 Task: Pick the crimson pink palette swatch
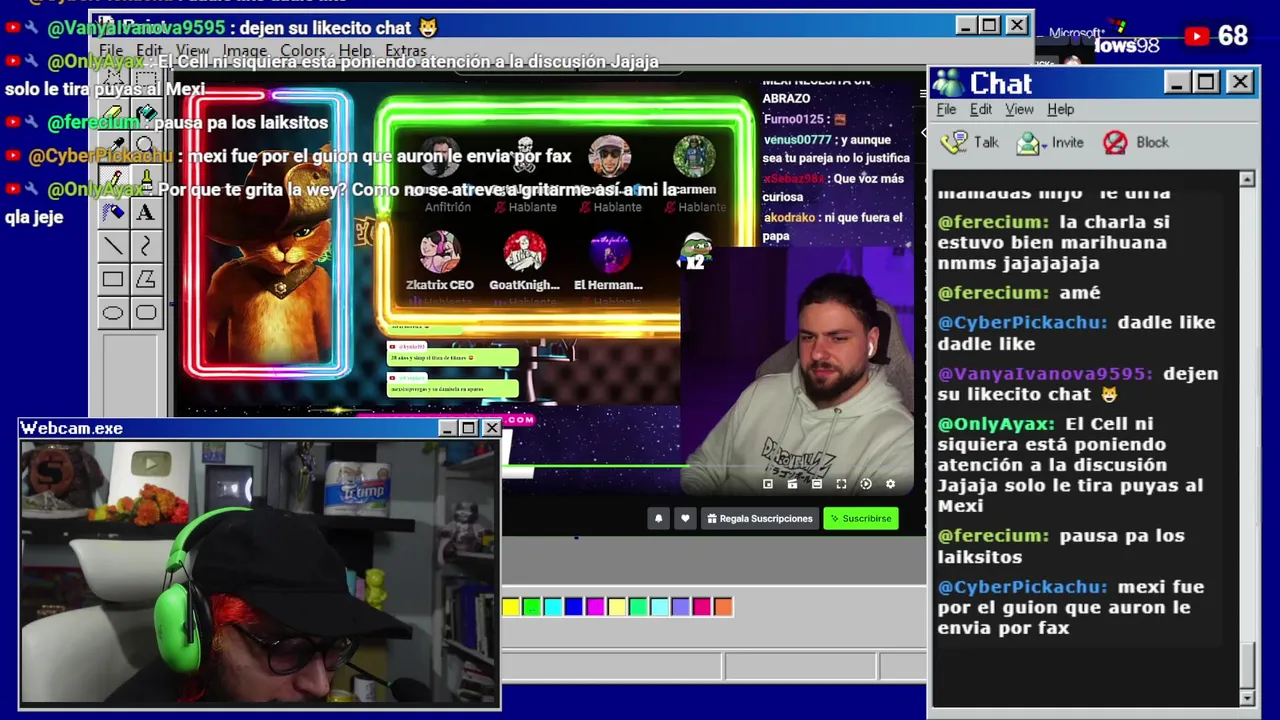[702, 606]
